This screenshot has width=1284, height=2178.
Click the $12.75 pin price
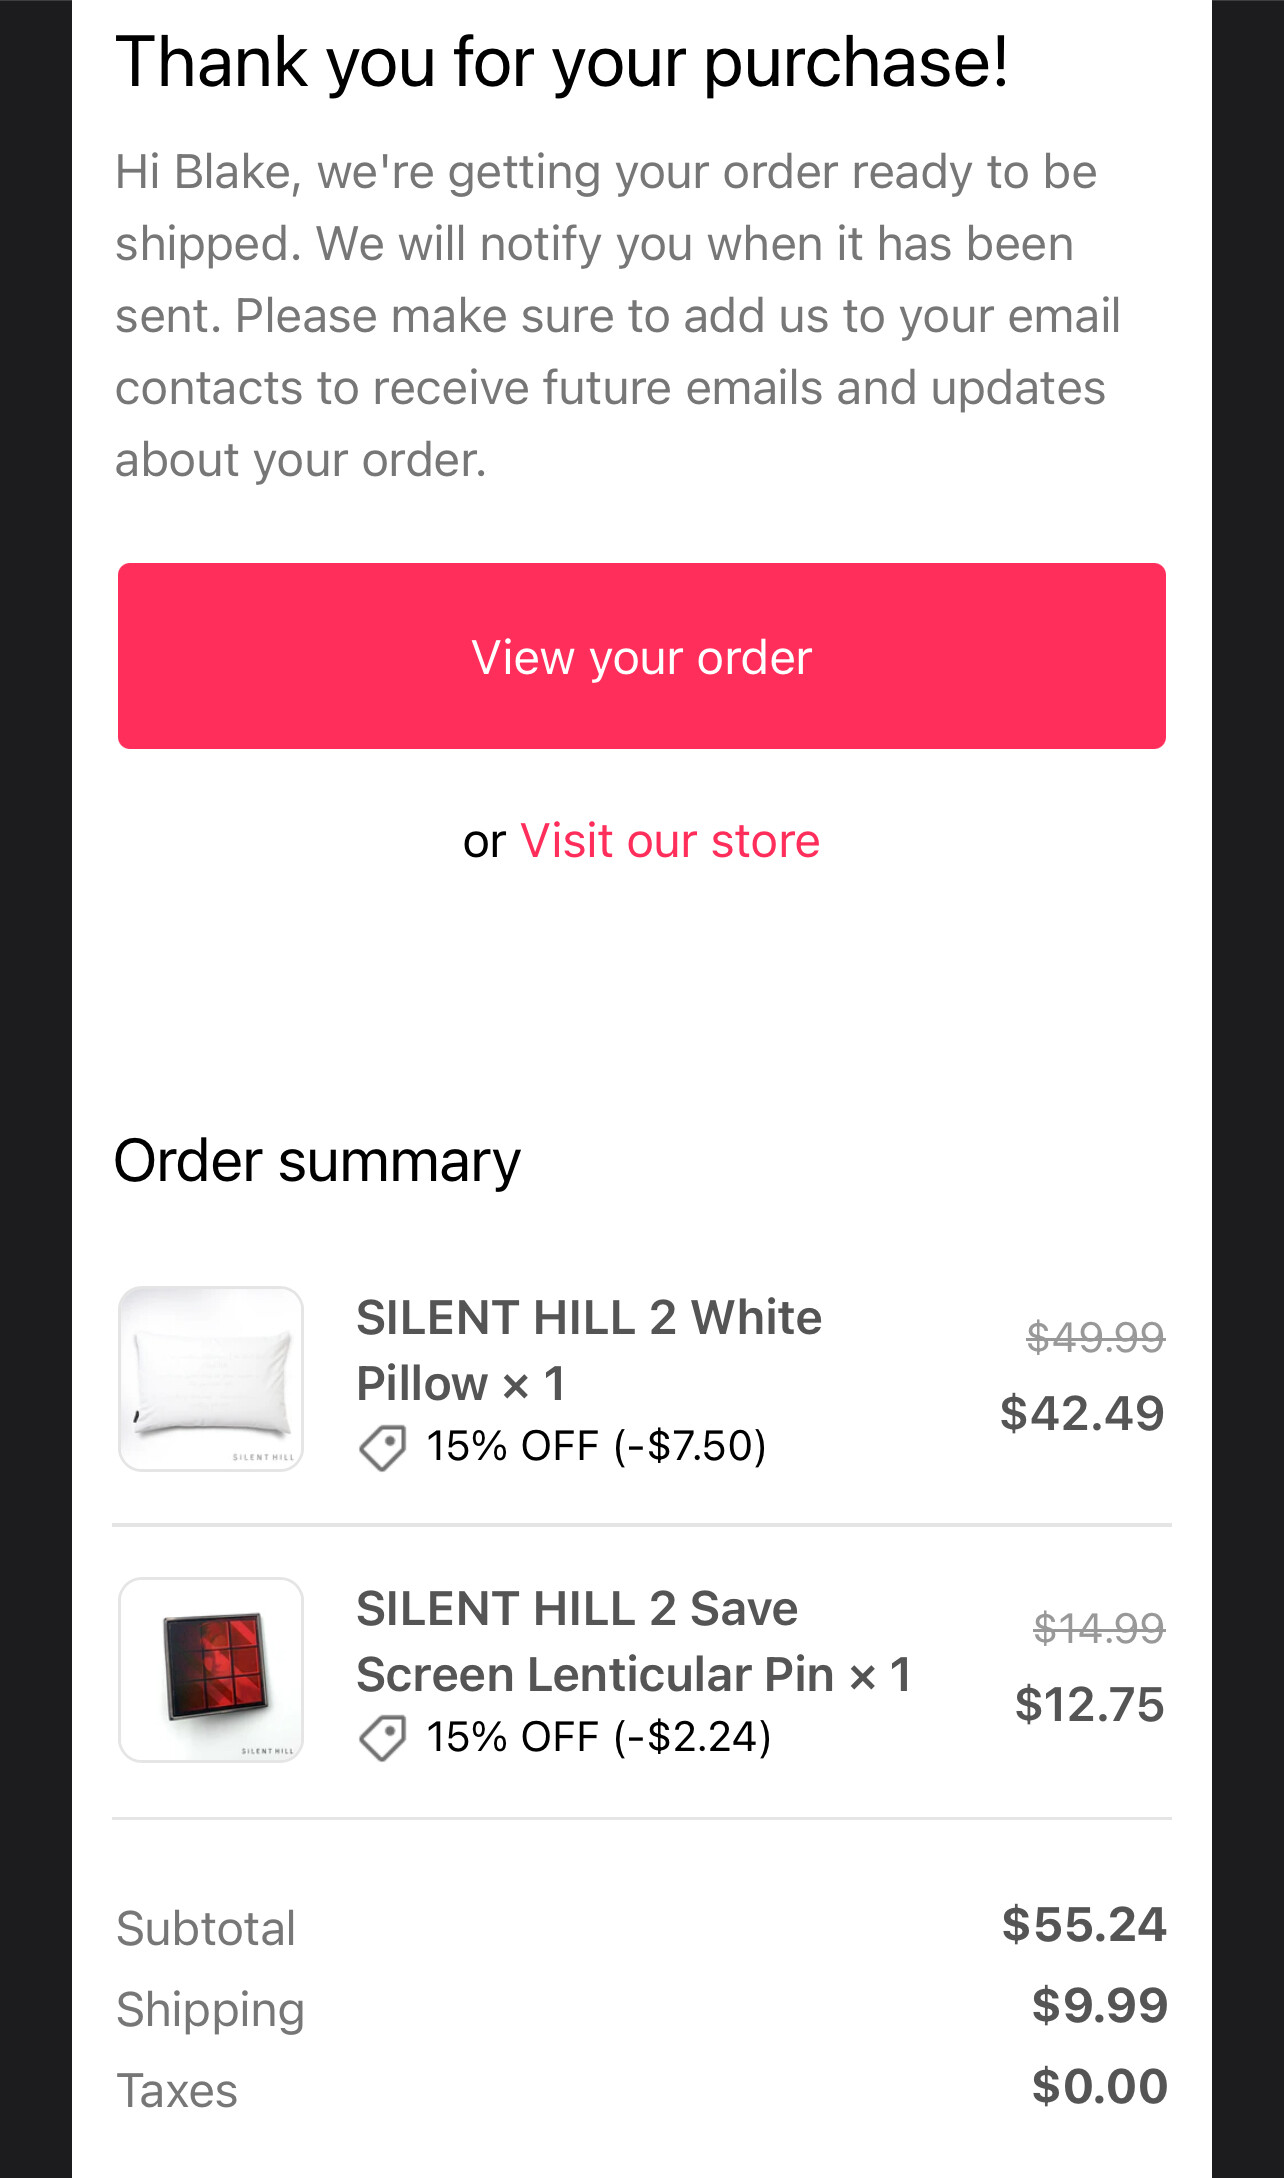tap(1089, 1703)
